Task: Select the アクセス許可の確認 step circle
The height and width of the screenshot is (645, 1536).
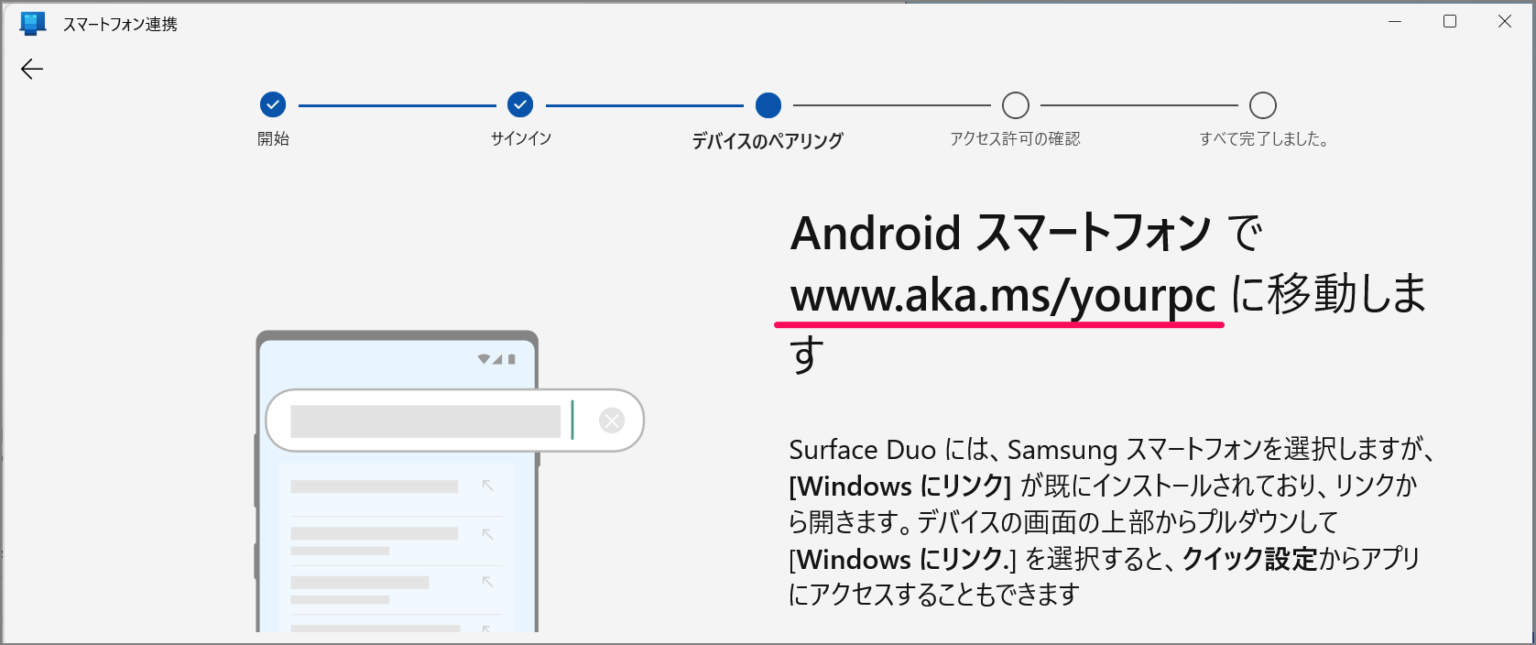Action: click(x=1015, y=105)
